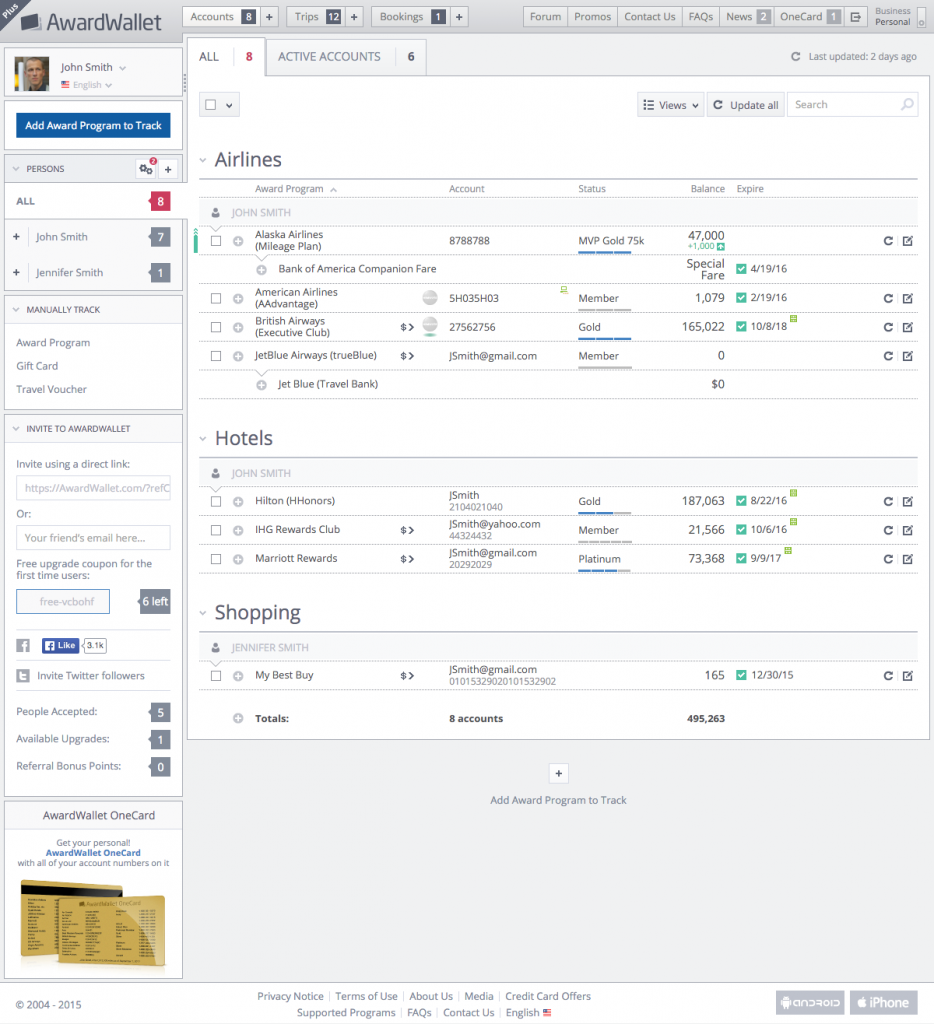Open the Facebook icon in invite panel
934x1024 pixels.
pyautogui.click(x=23, y=646)
